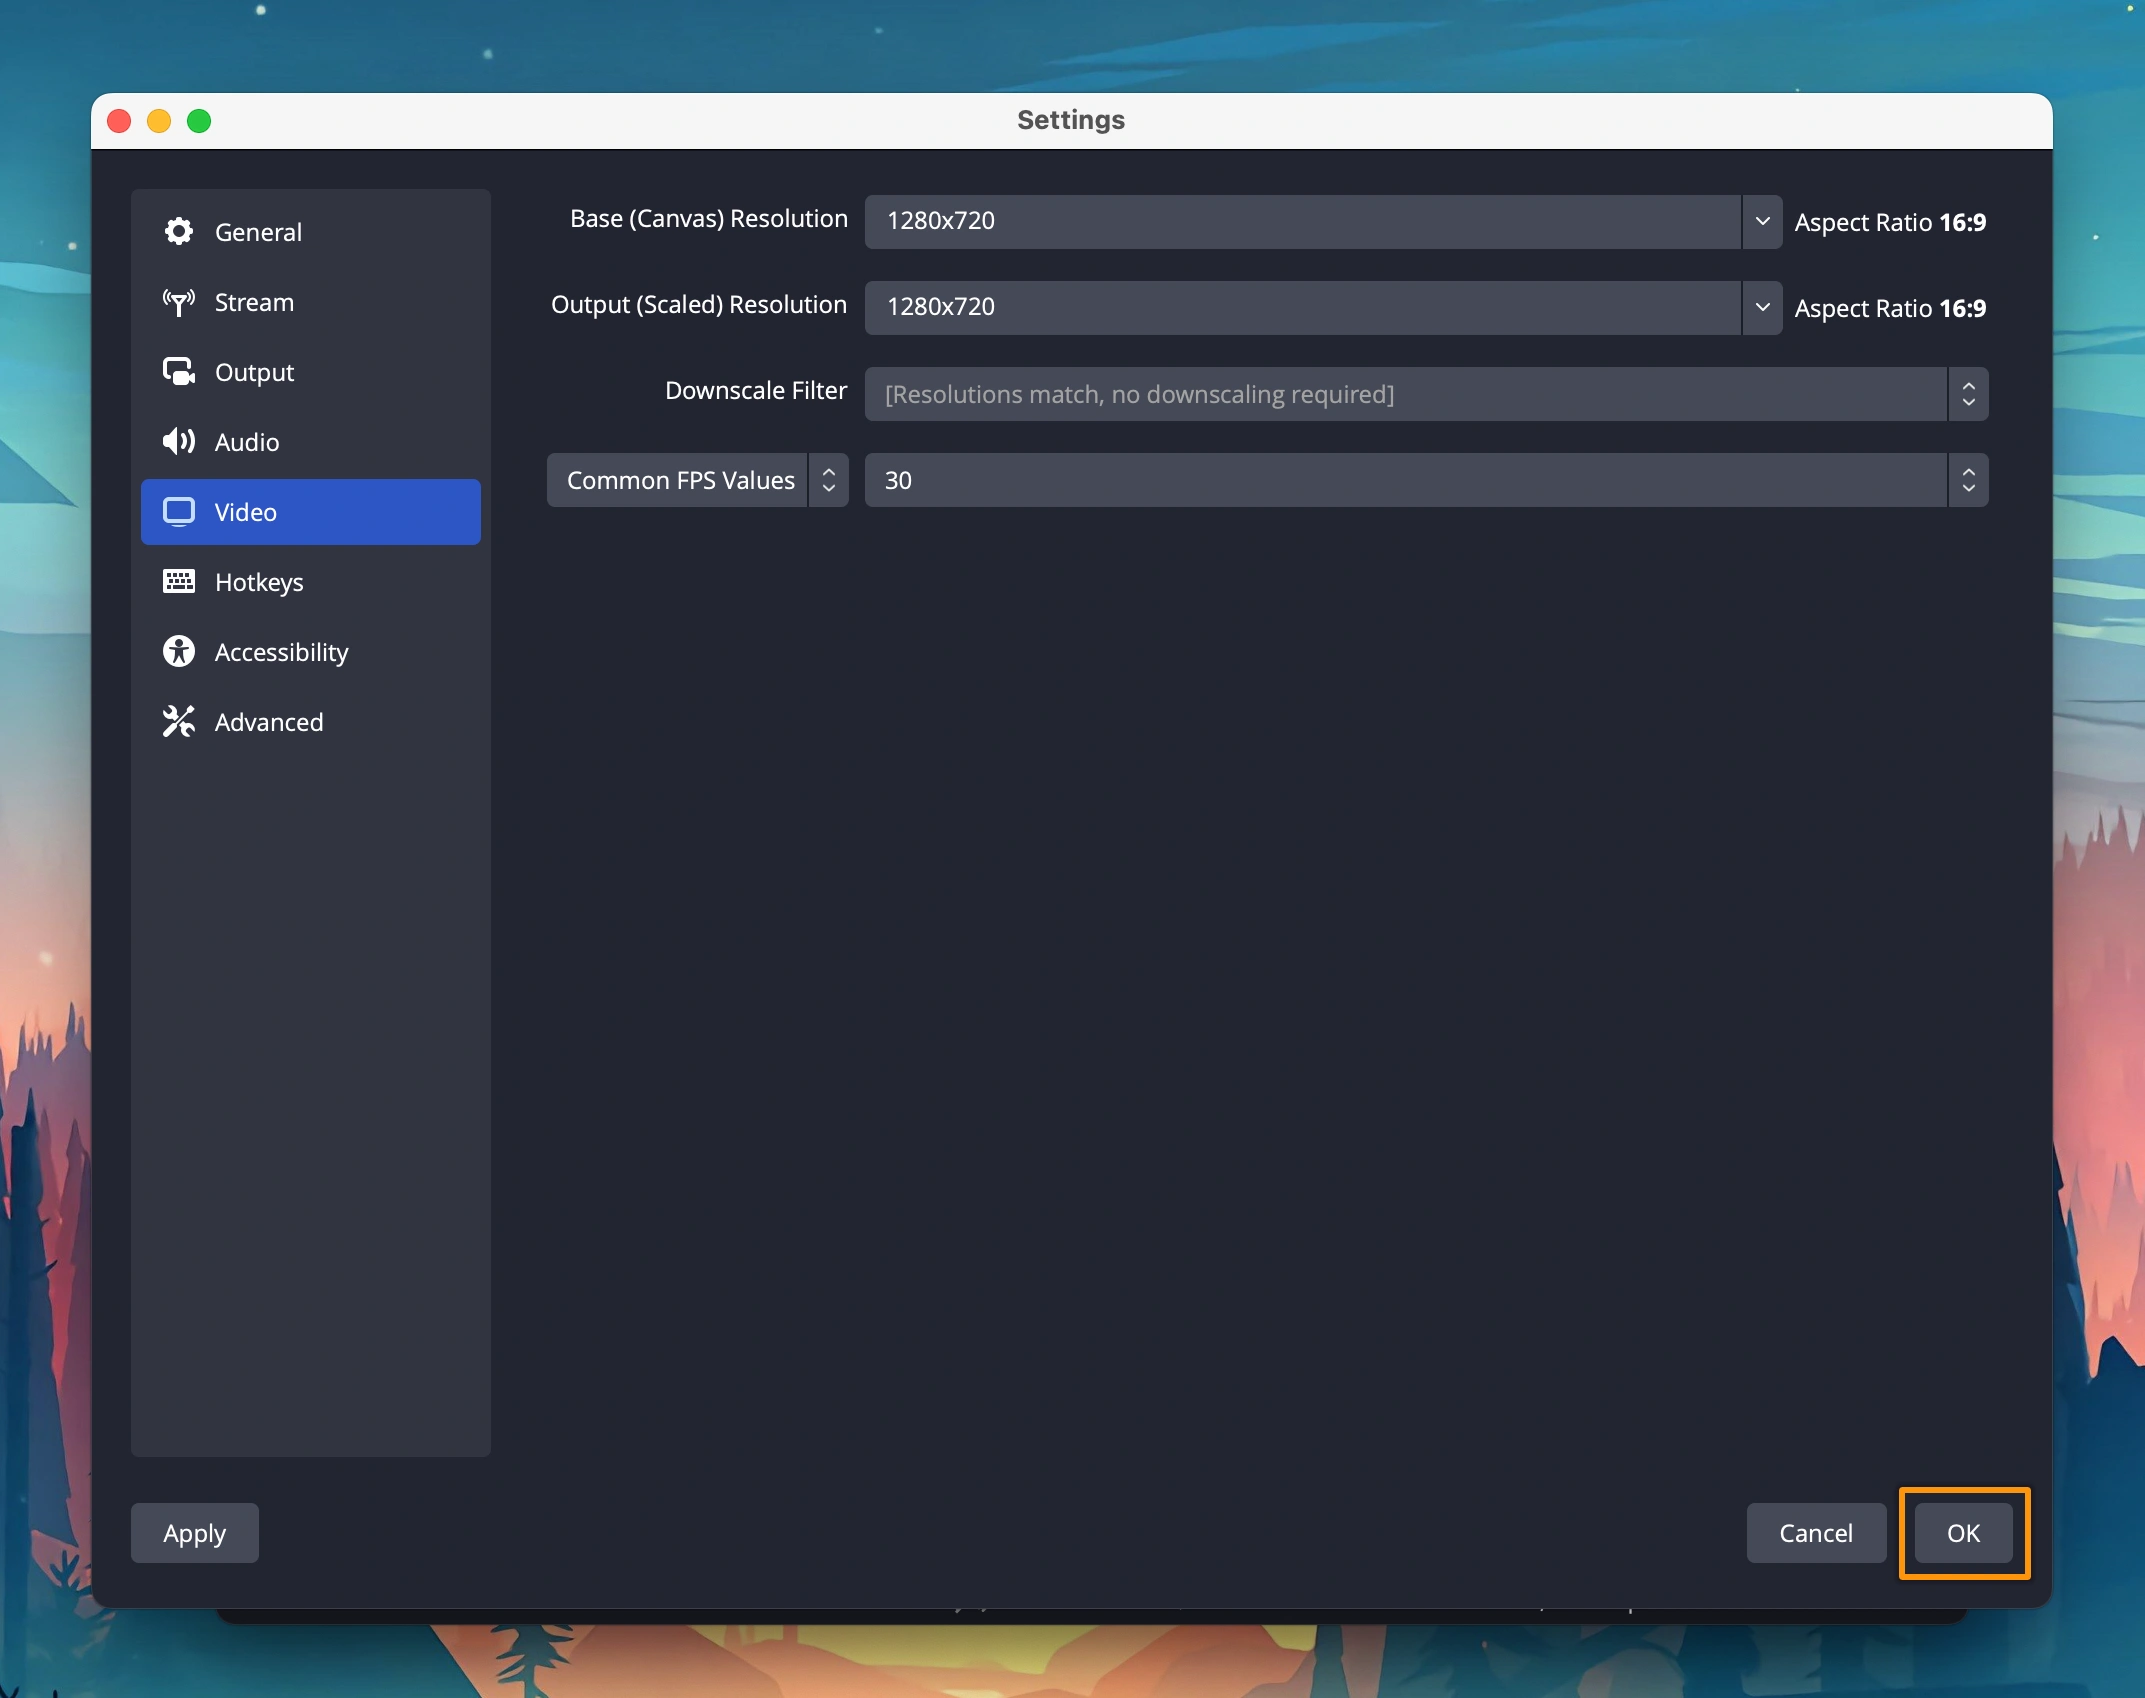Open the Advanced settings section
The image size is (2145, 1698).
coord(268,722)
